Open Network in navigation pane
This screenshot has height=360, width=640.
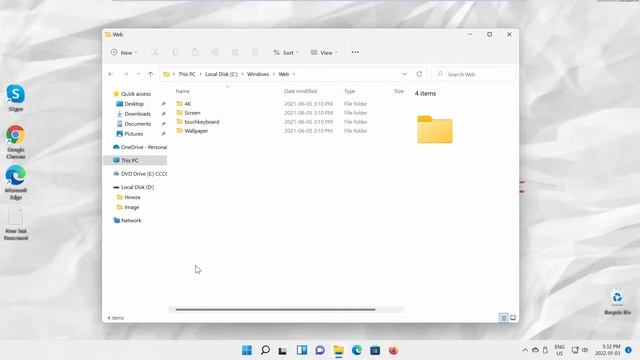127,220
